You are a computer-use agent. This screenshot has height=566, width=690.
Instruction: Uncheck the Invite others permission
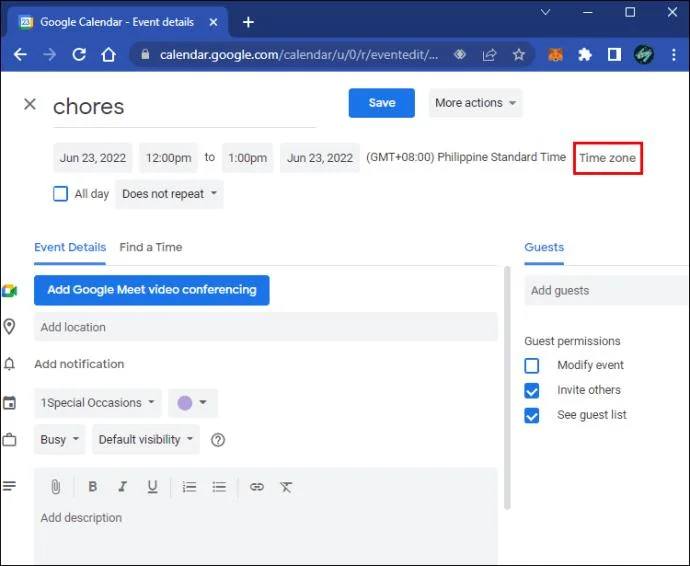(x=532, y=390)
